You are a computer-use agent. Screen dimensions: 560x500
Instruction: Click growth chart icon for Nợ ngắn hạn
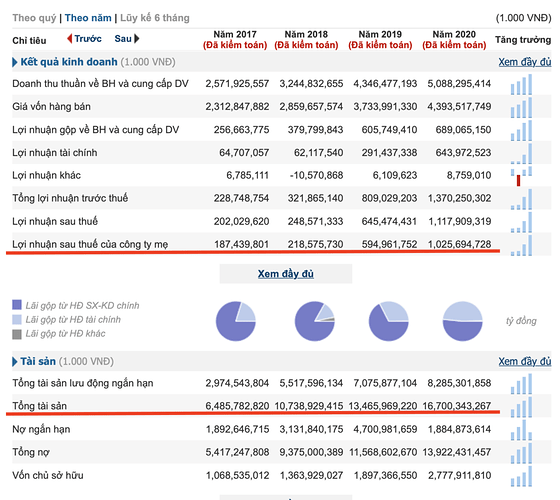point(521,430)
